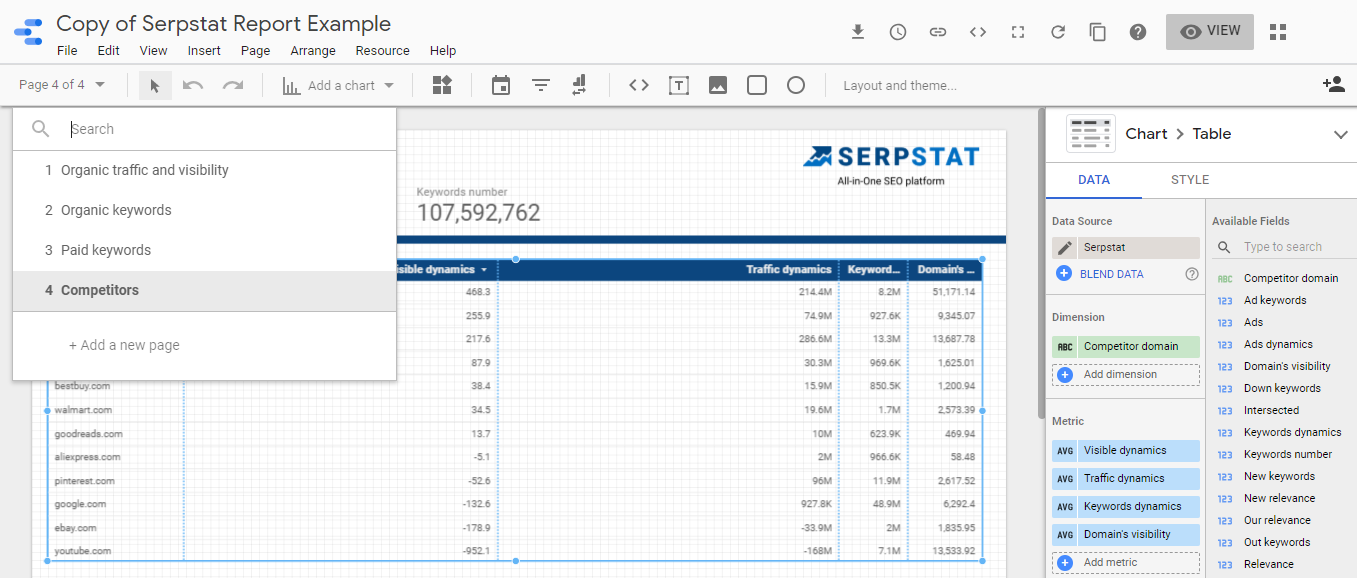Select Ad keywords in available fields
The height and width of the screenshot is (578, 1357).
[1275, 300]
